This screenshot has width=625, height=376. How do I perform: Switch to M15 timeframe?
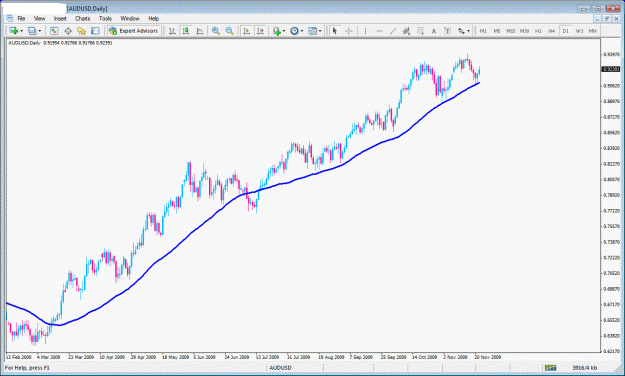[511, 31]
